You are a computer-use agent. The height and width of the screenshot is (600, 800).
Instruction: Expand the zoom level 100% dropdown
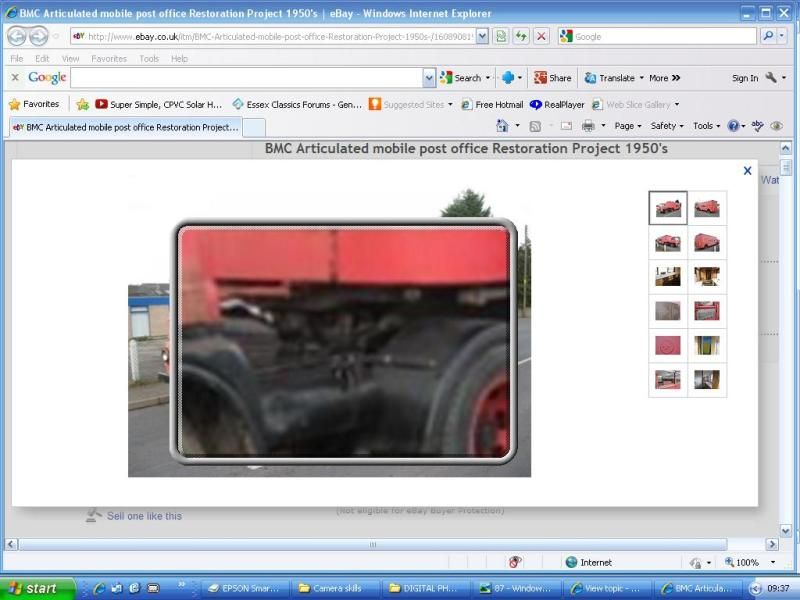(771, 563)
